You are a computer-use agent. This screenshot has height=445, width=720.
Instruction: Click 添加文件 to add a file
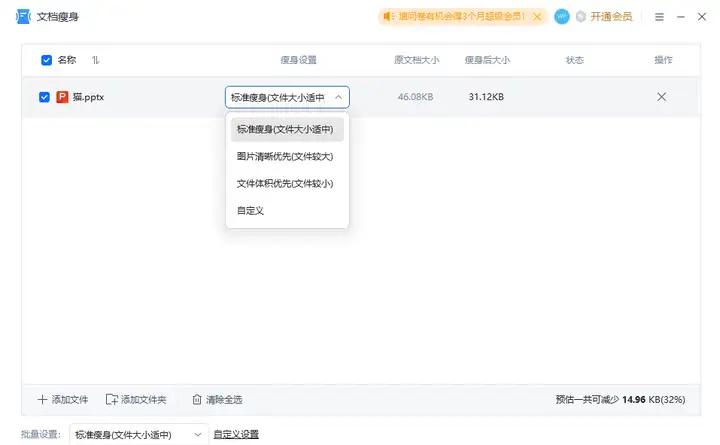(x=63, y=399)
